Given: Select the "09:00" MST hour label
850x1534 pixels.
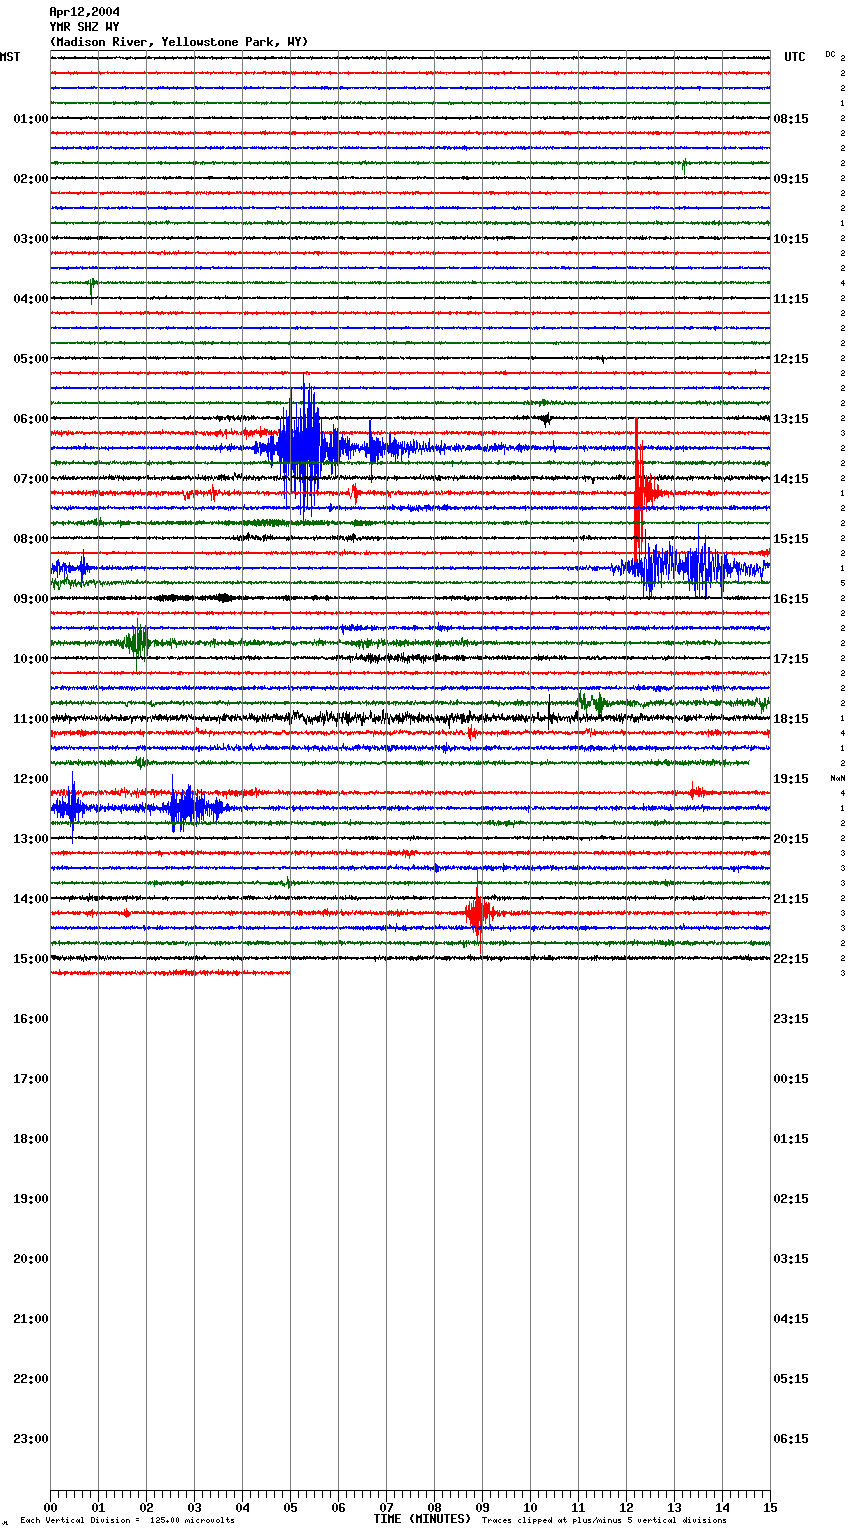Looking at the screenshot, I should tap(31, 599).
